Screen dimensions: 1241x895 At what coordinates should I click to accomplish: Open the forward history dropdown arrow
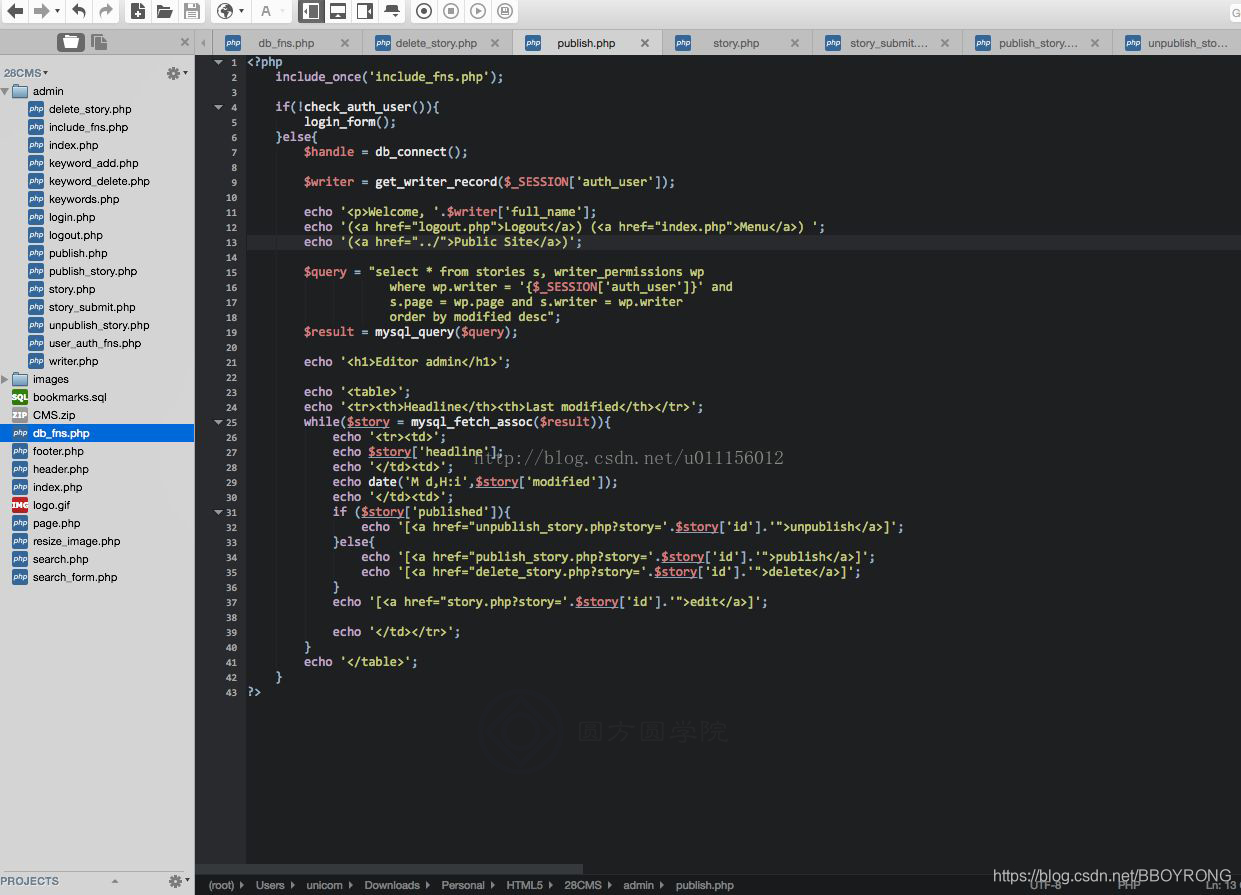(x=57, y=12)
